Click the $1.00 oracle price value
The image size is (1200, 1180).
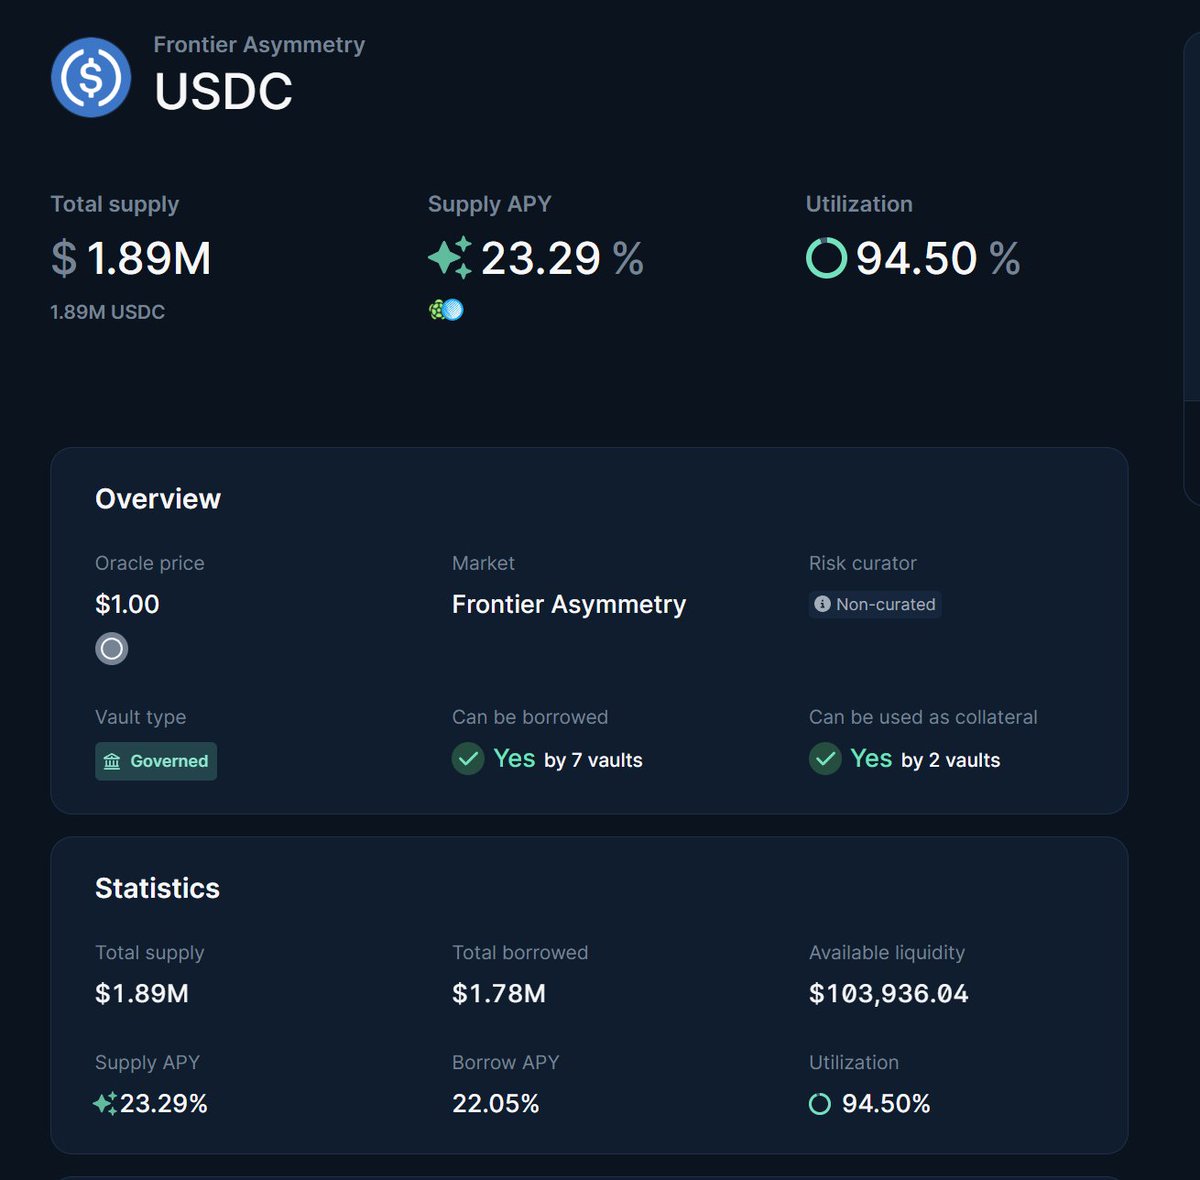[x=127, y=604]
